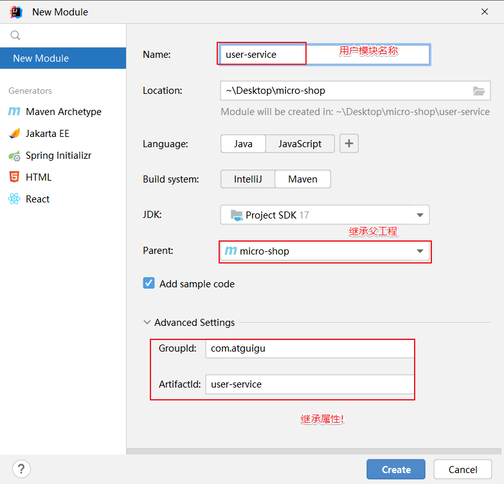This screenshot has width=504, height=484.
Task: Open the Parent micro-shop dropdown
Action: 325,251
